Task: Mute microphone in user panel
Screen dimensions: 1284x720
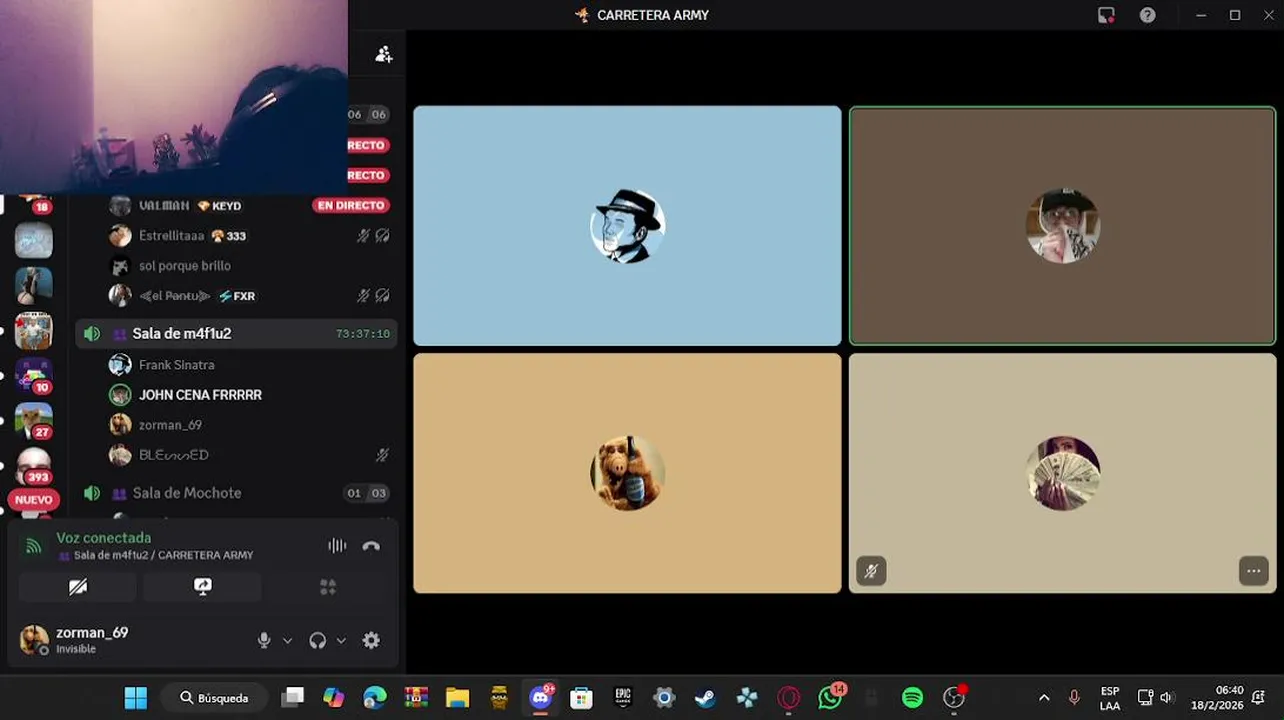Action: coord(264,641)
